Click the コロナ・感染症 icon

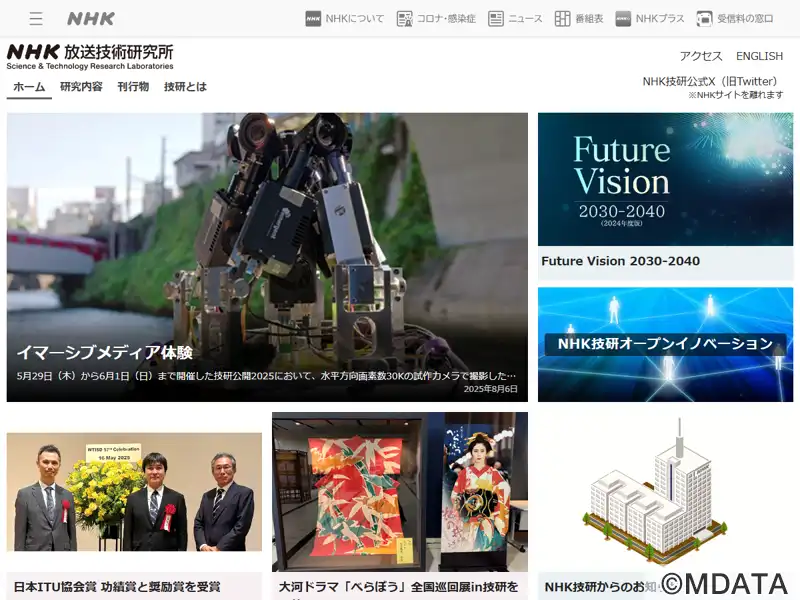[x=405, y=19]
